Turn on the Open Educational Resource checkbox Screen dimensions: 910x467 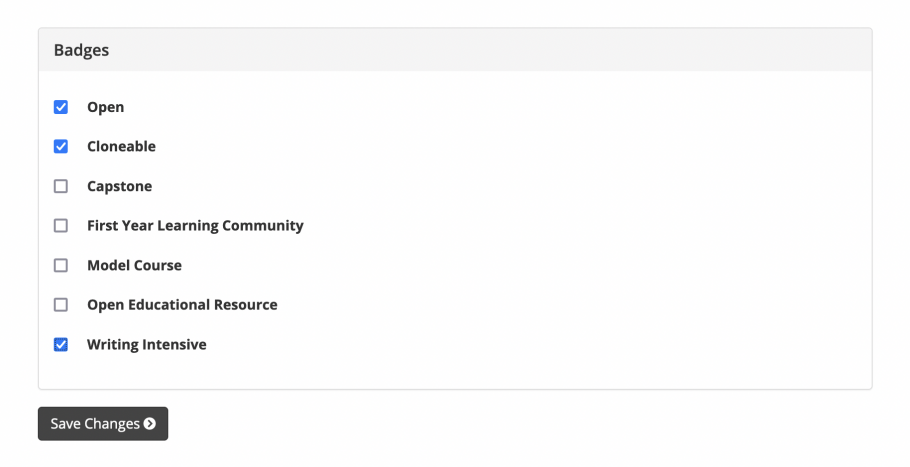tap(61, 305)
